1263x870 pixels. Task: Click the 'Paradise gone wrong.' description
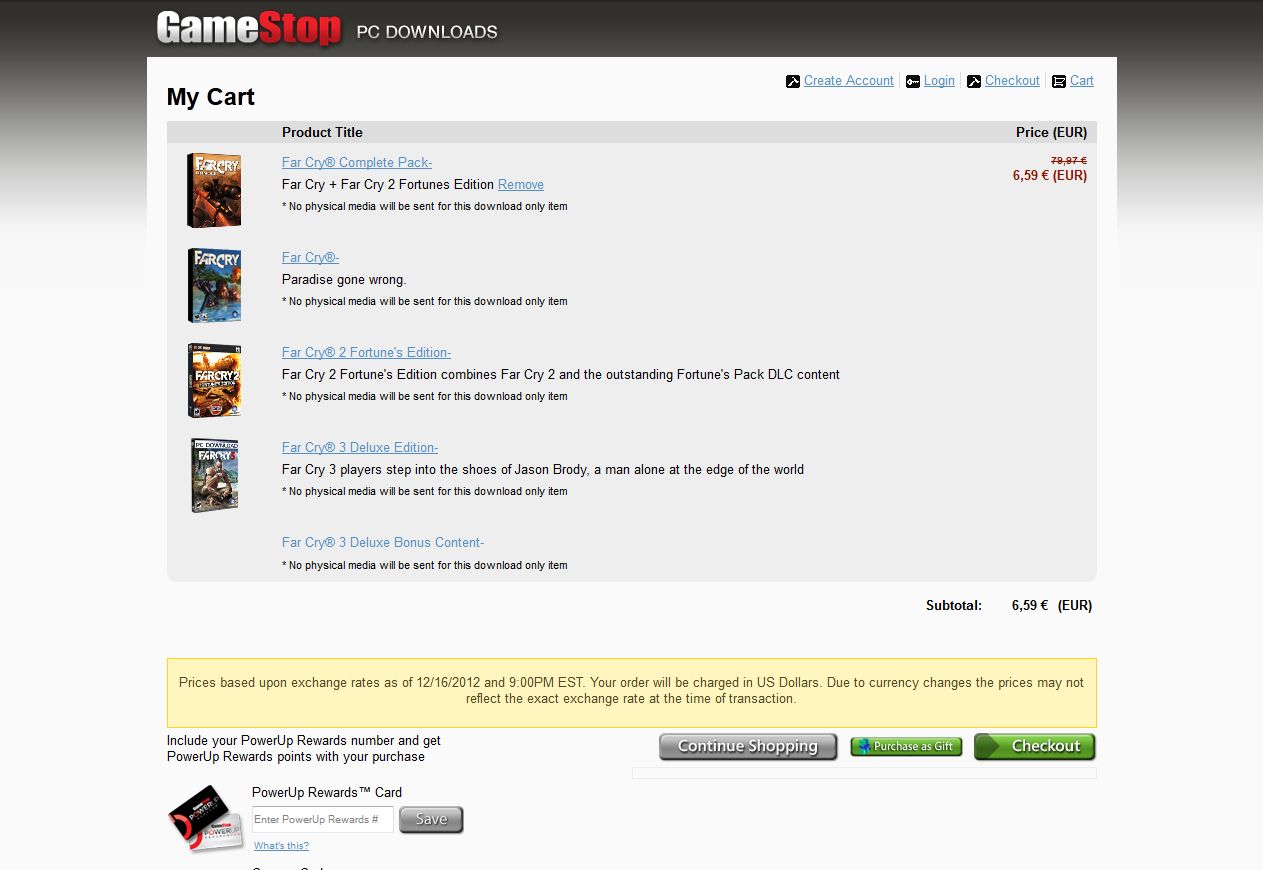[x=344, y=279]
